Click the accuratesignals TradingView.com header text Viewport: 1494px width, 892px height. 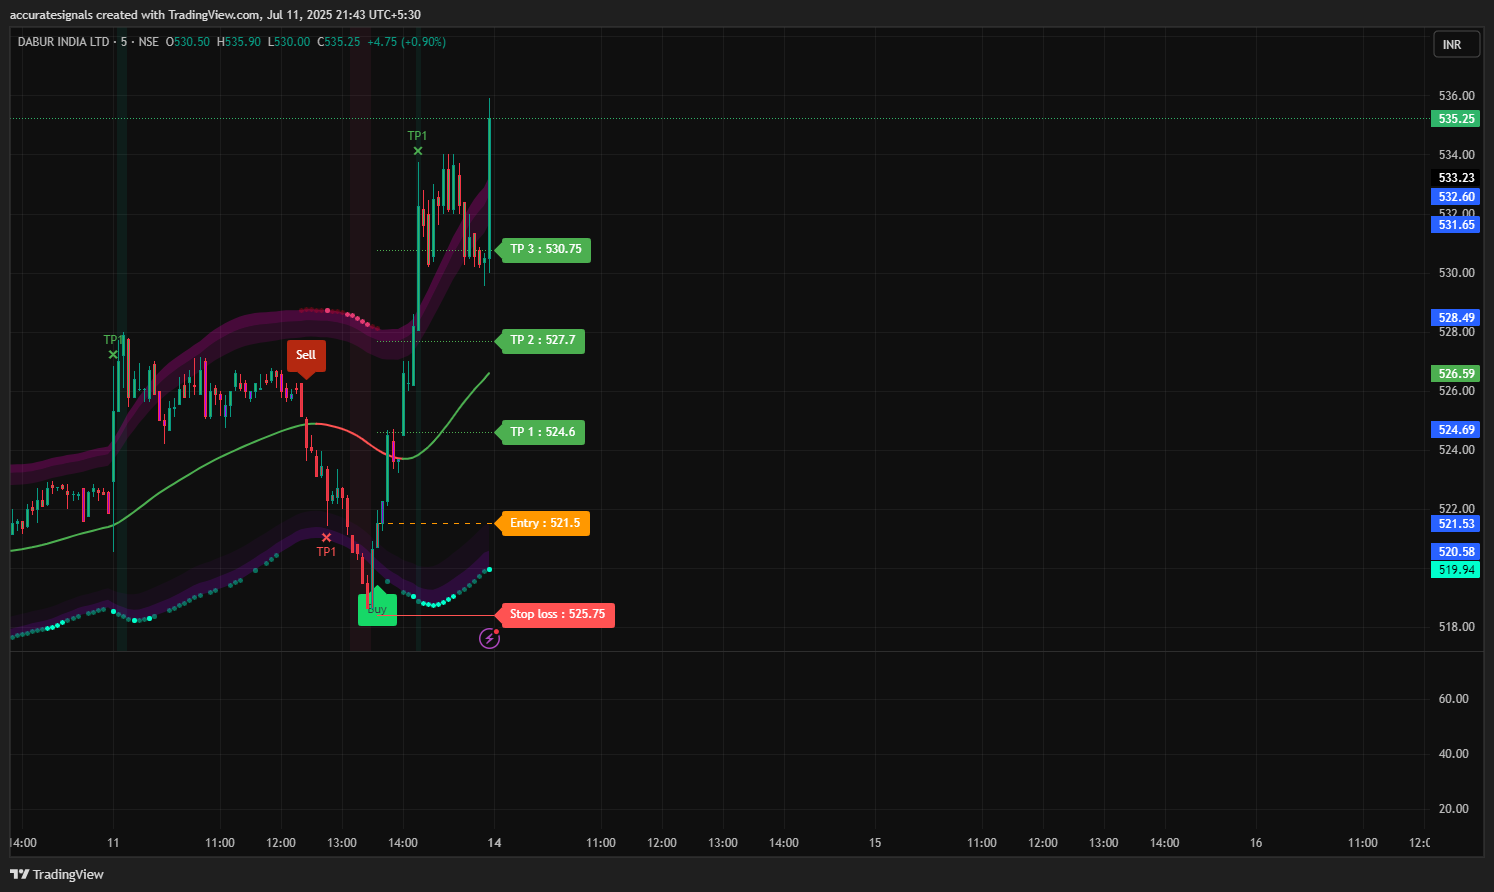click(x=215, y=15)
